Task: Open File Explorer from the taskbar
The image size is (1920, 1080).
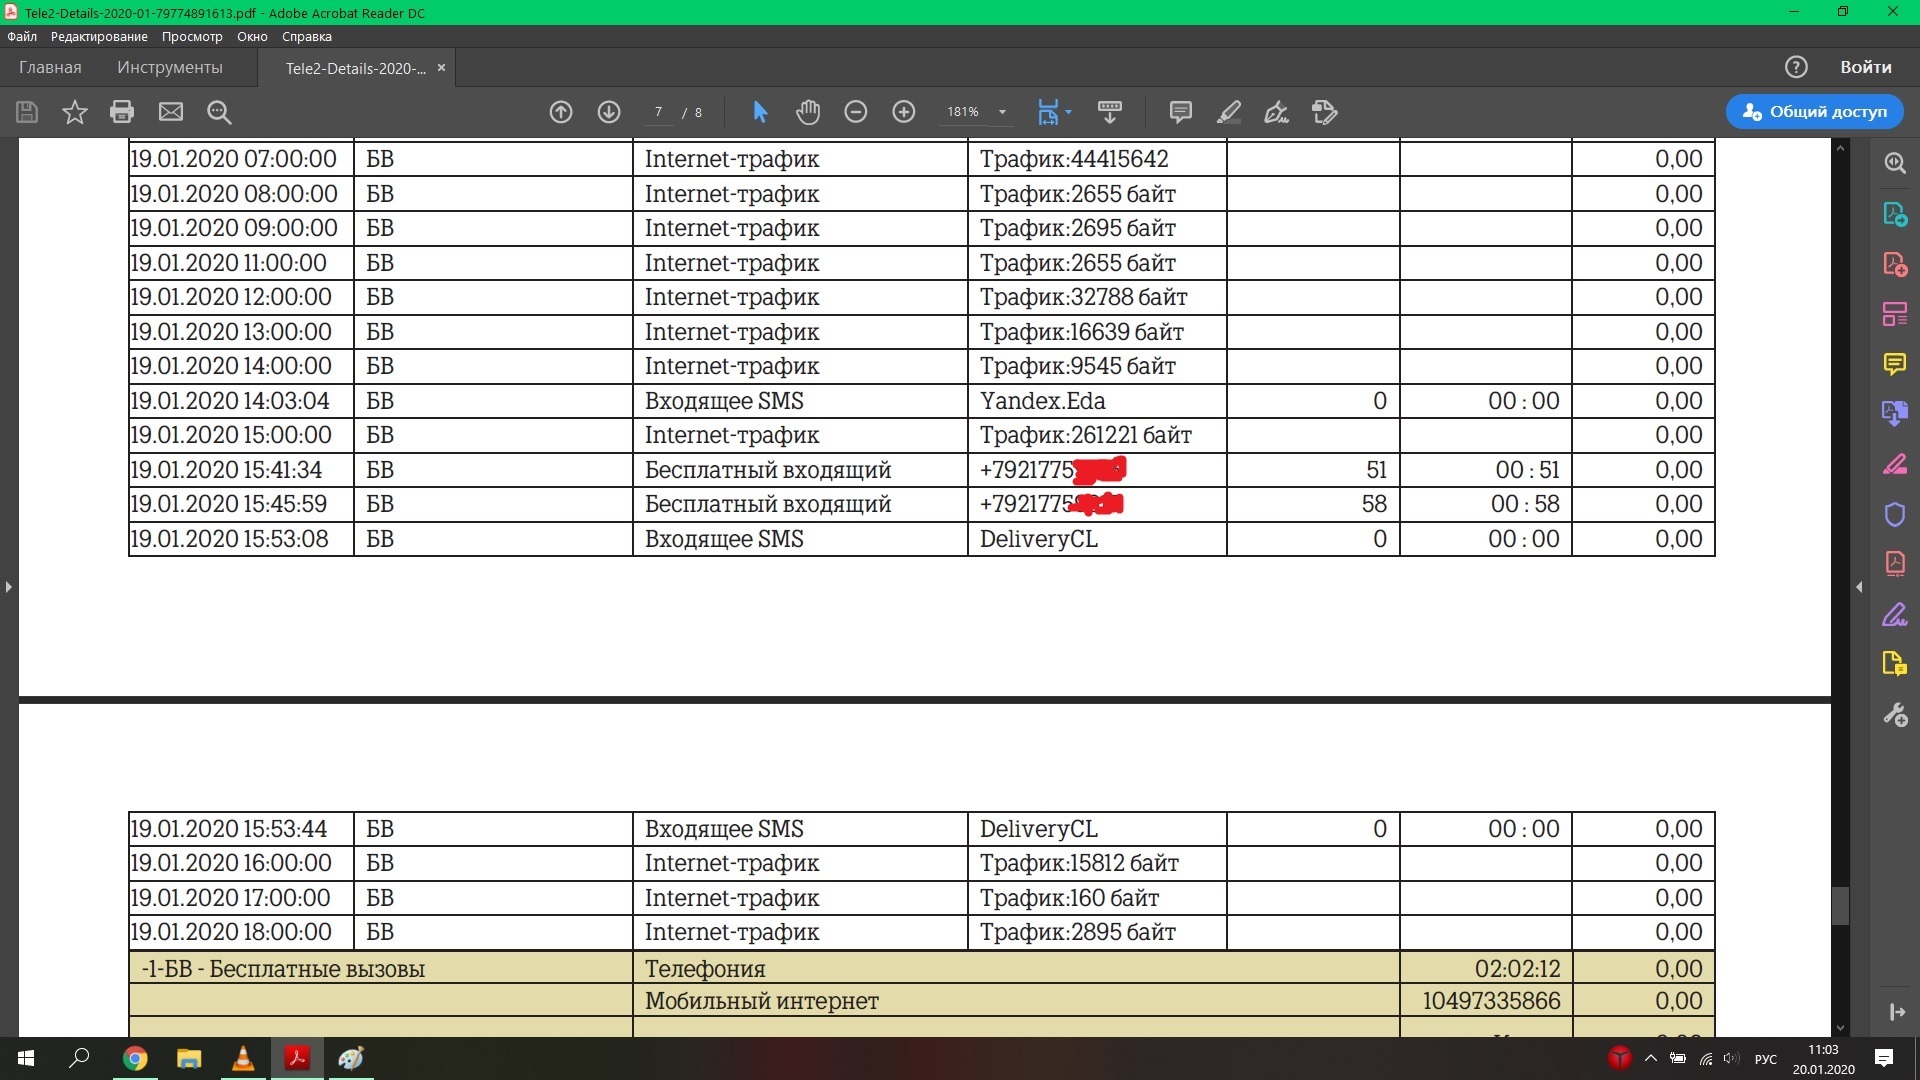Action: (x=189, y=1058)
